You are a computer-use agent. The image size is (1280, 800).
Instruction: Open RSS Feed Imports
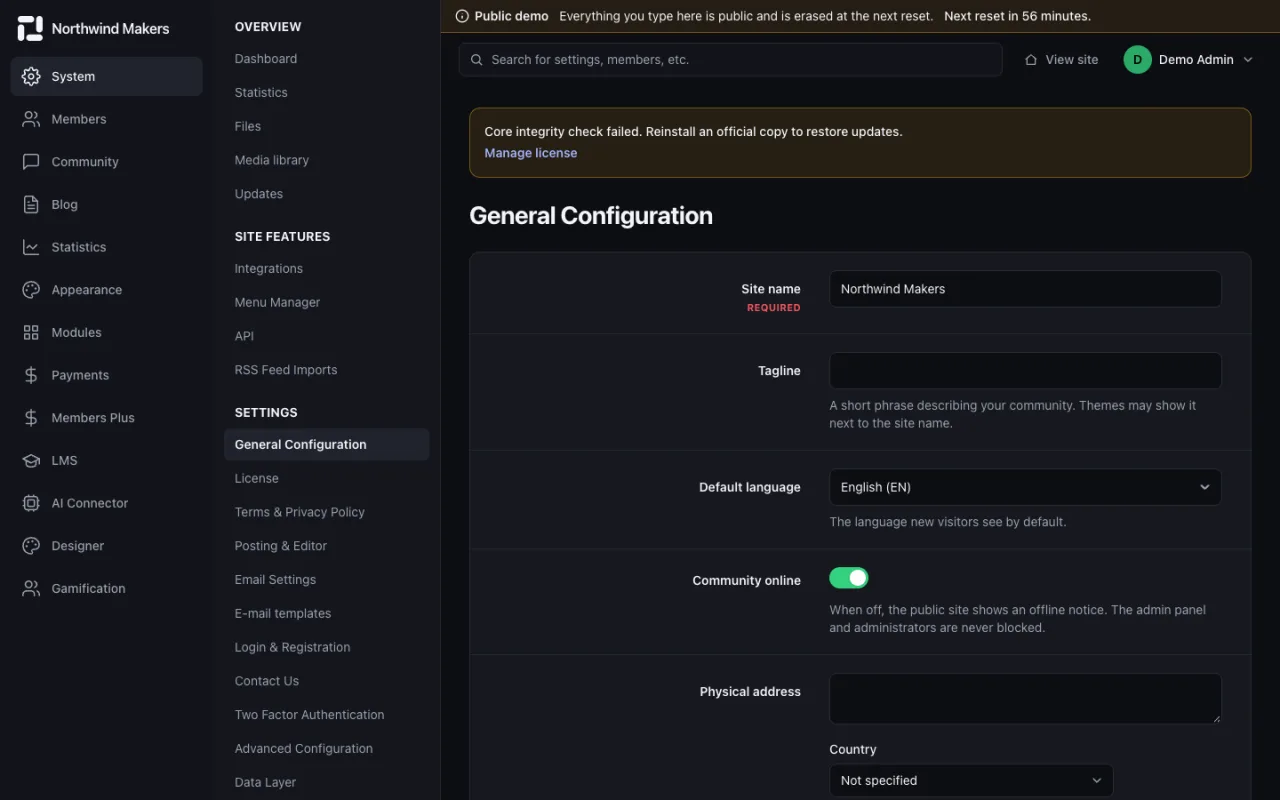coord(286,370)
